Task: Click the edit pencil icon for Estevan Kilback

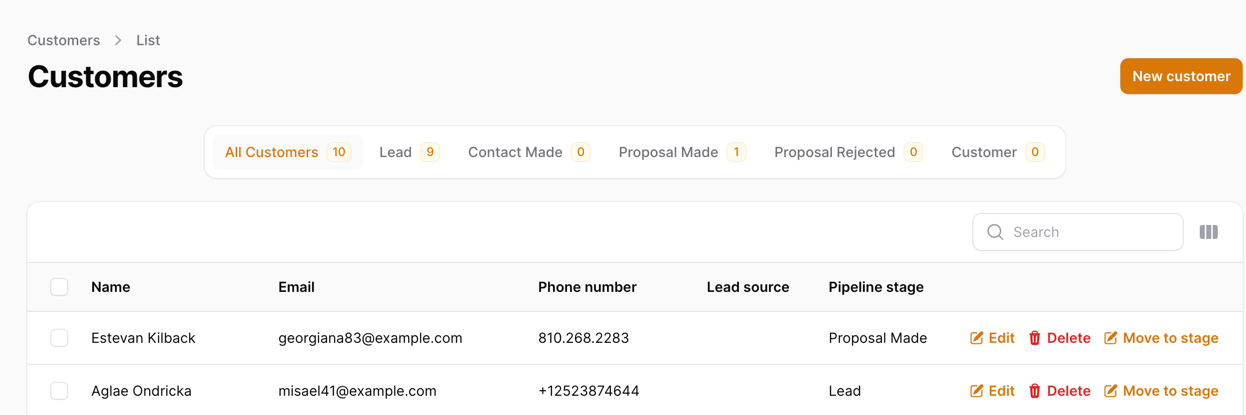Action: [x=977, y=338]
